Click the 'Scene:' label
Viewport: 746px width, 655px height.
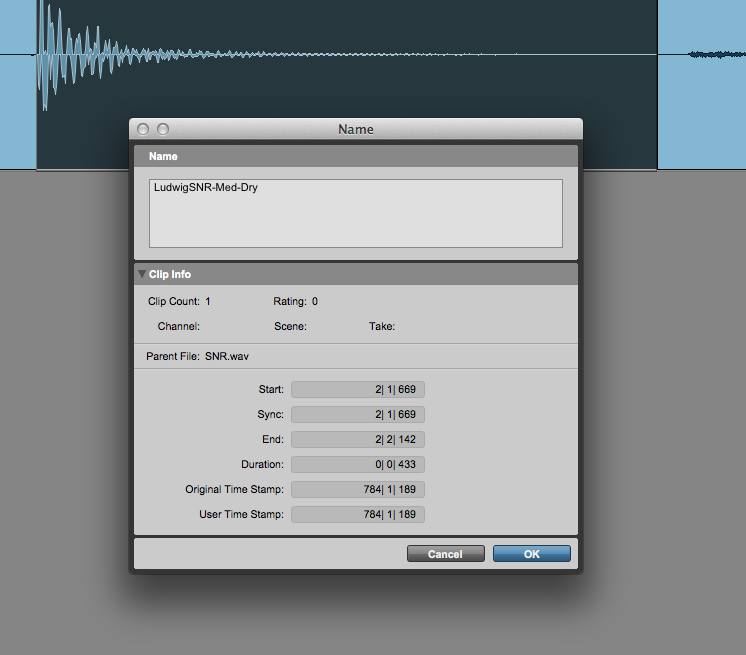point(290,326)
